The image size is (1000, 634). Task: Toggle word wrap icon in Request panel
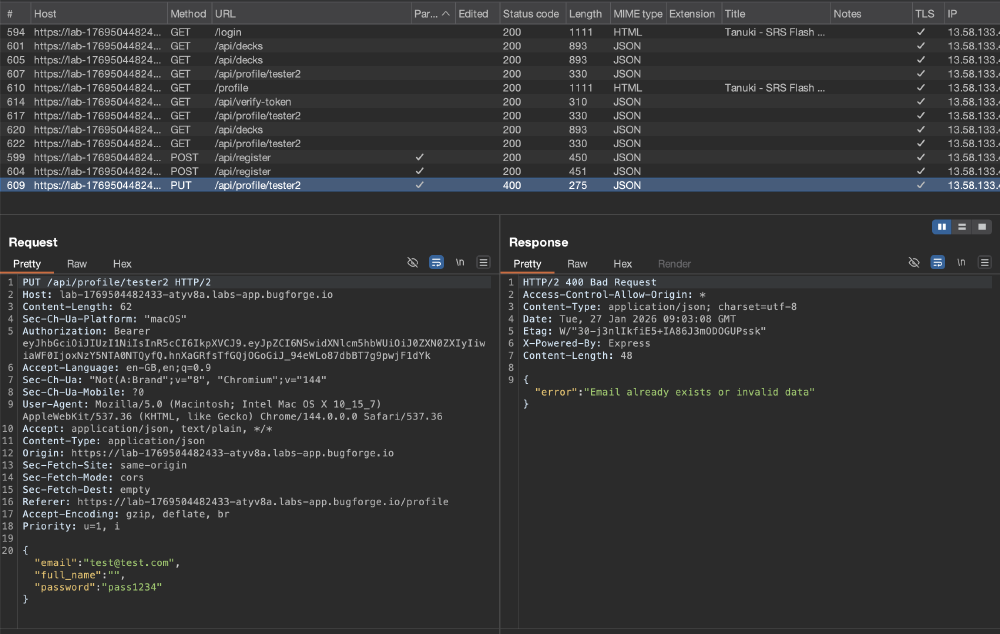pyautogui.click(x=436, y=262)
